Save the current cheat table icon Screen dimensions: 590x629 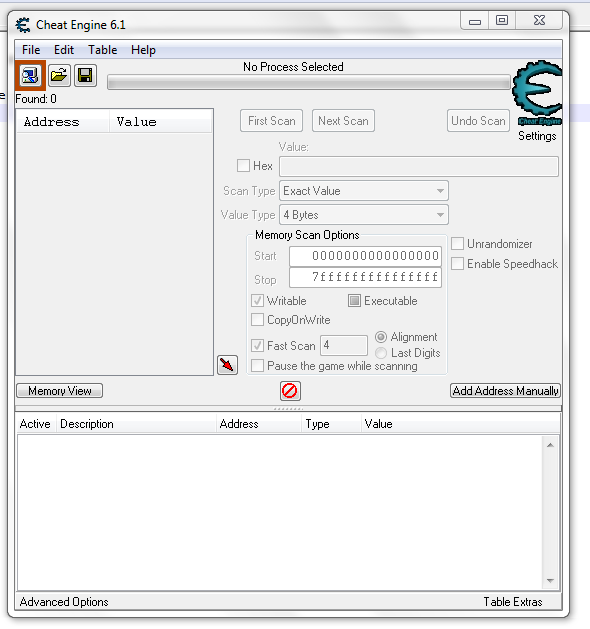click(x=85, y=75)
